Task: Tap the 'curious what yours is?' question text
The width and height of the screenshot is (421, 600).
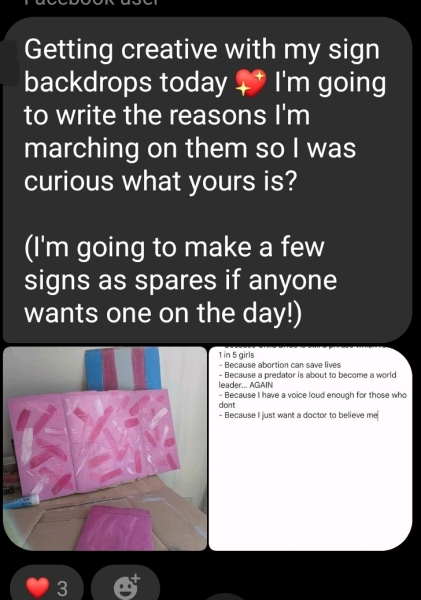Action: 161,181
